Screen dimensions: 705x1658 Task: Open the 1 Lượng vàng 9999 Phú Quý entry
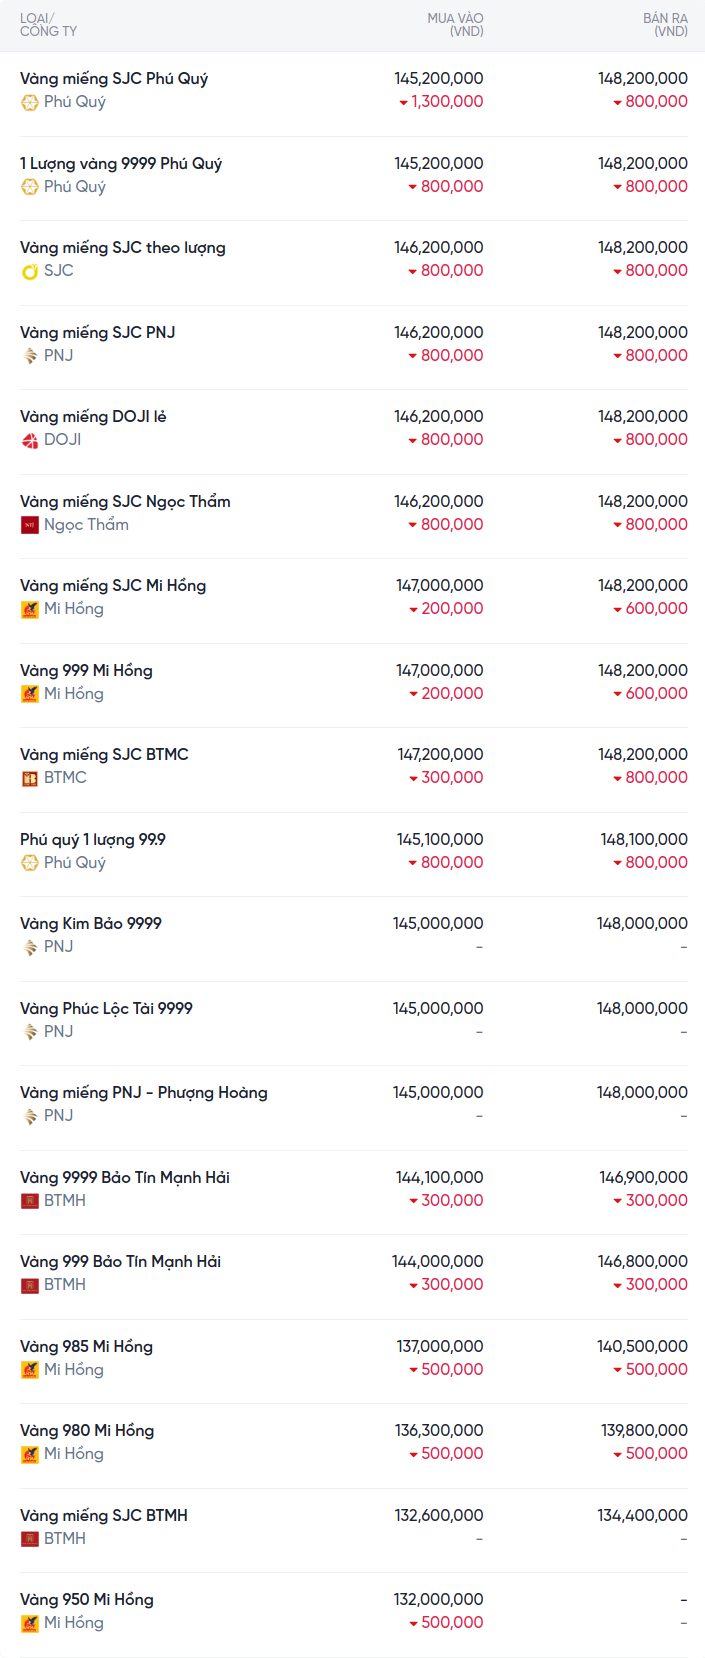(121, 164)
